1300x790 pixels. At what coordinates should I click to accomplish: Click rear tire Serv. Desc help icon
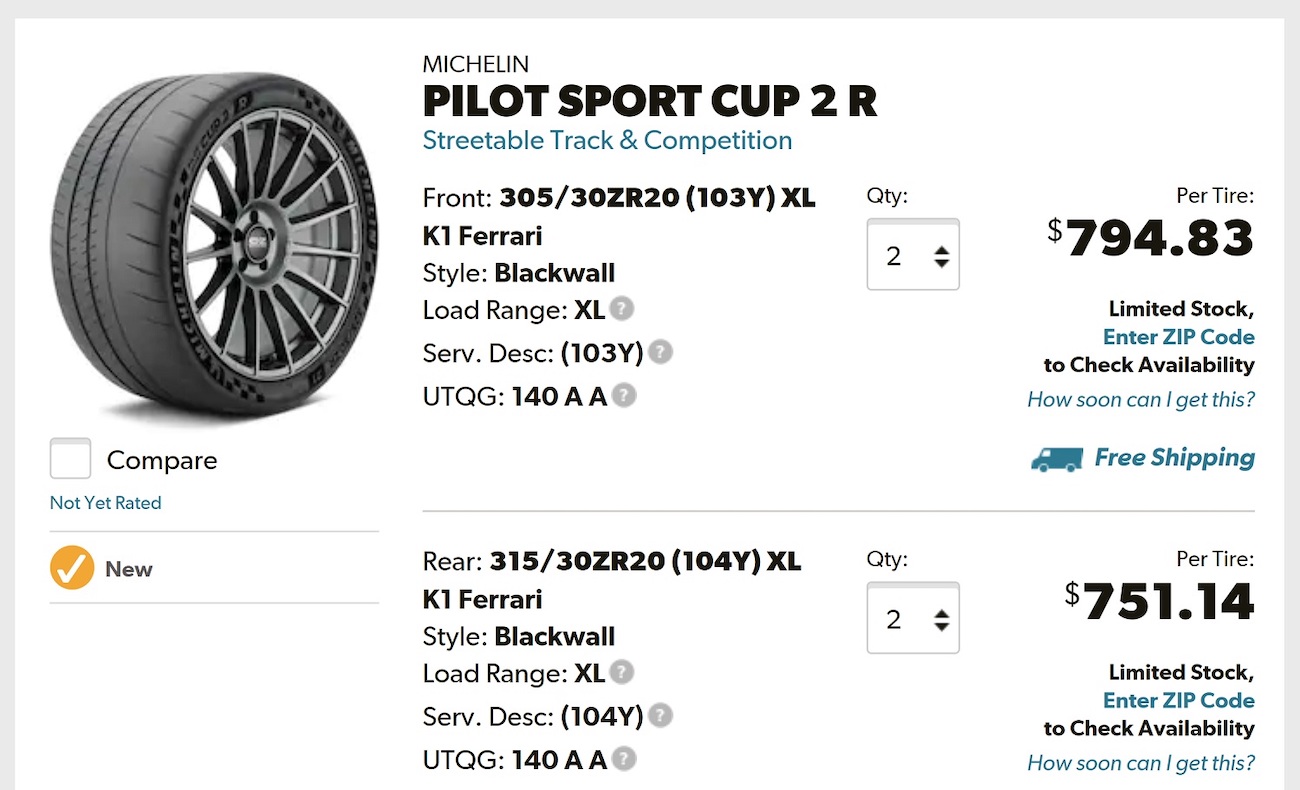point(660,716)
